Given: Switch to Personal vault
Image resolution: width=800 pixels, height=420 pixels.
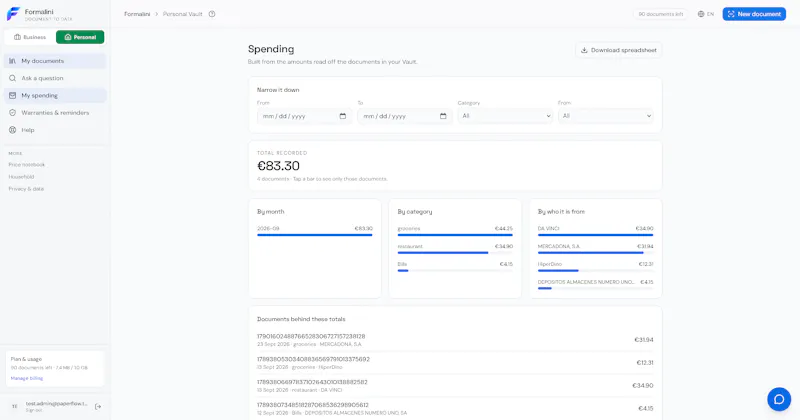Looking at the screenshot, I should [x=80, y=37].
